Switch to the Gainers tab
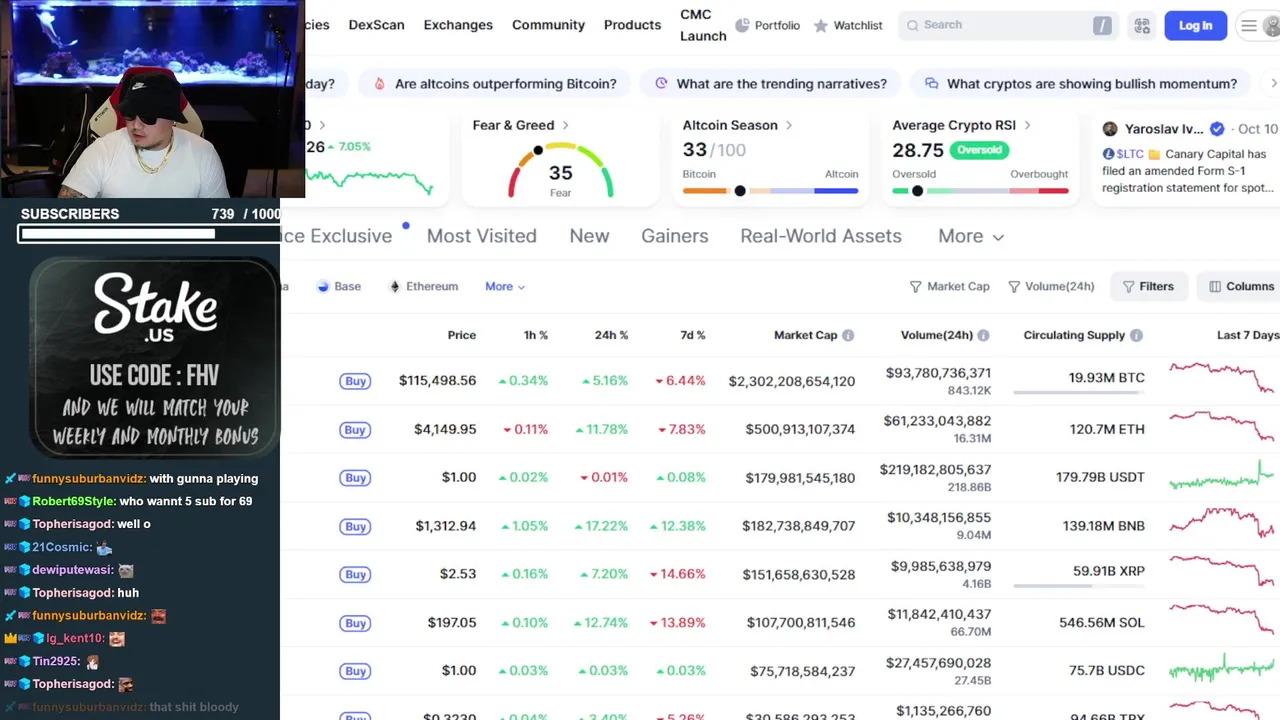The height and width of the screenshot is (720, 1280). click(674, 236)
